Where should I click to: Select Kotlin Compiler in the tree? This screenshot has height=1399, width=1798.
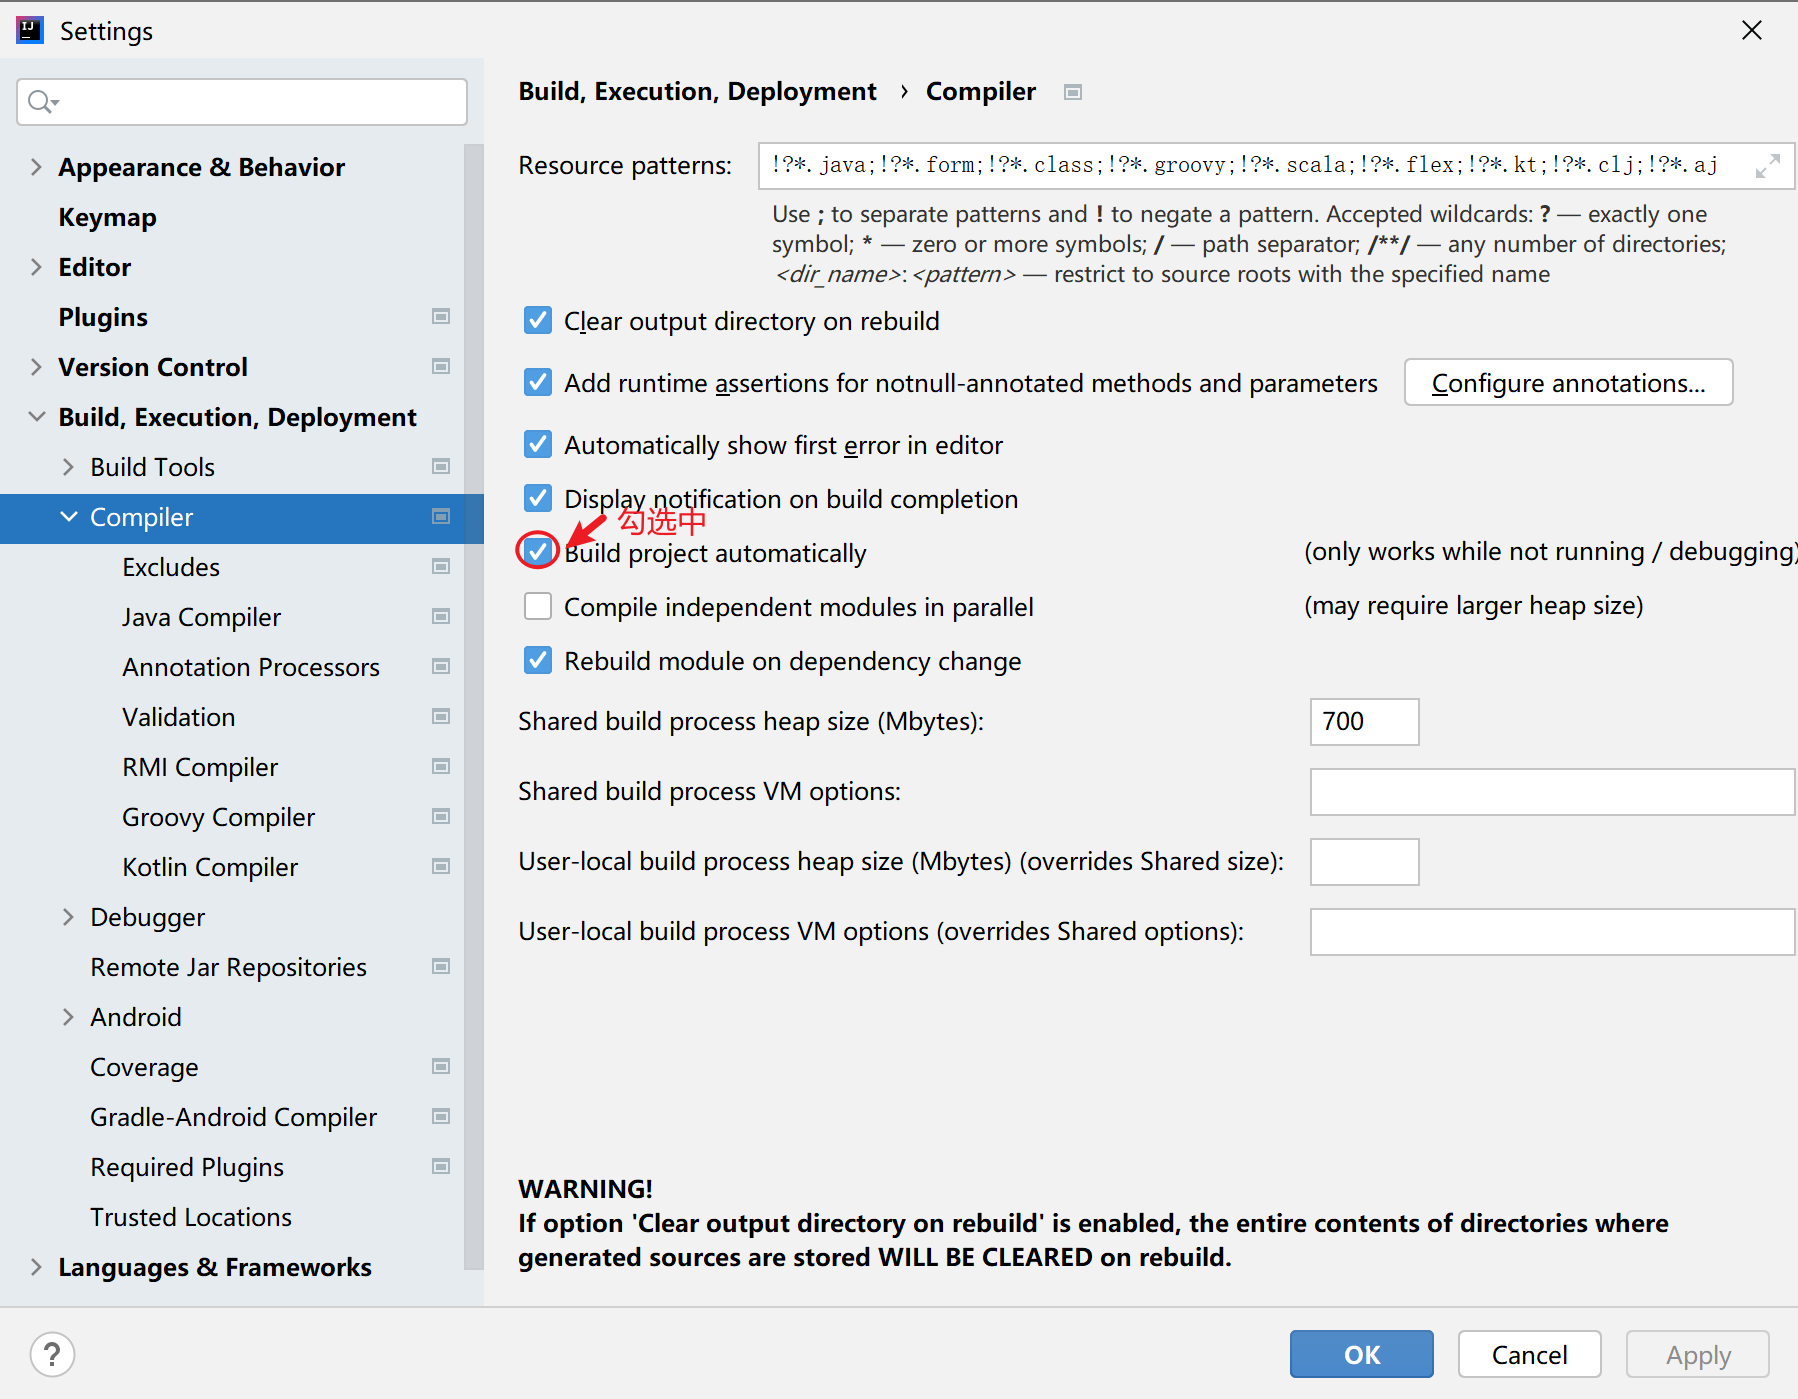(210, 867)
